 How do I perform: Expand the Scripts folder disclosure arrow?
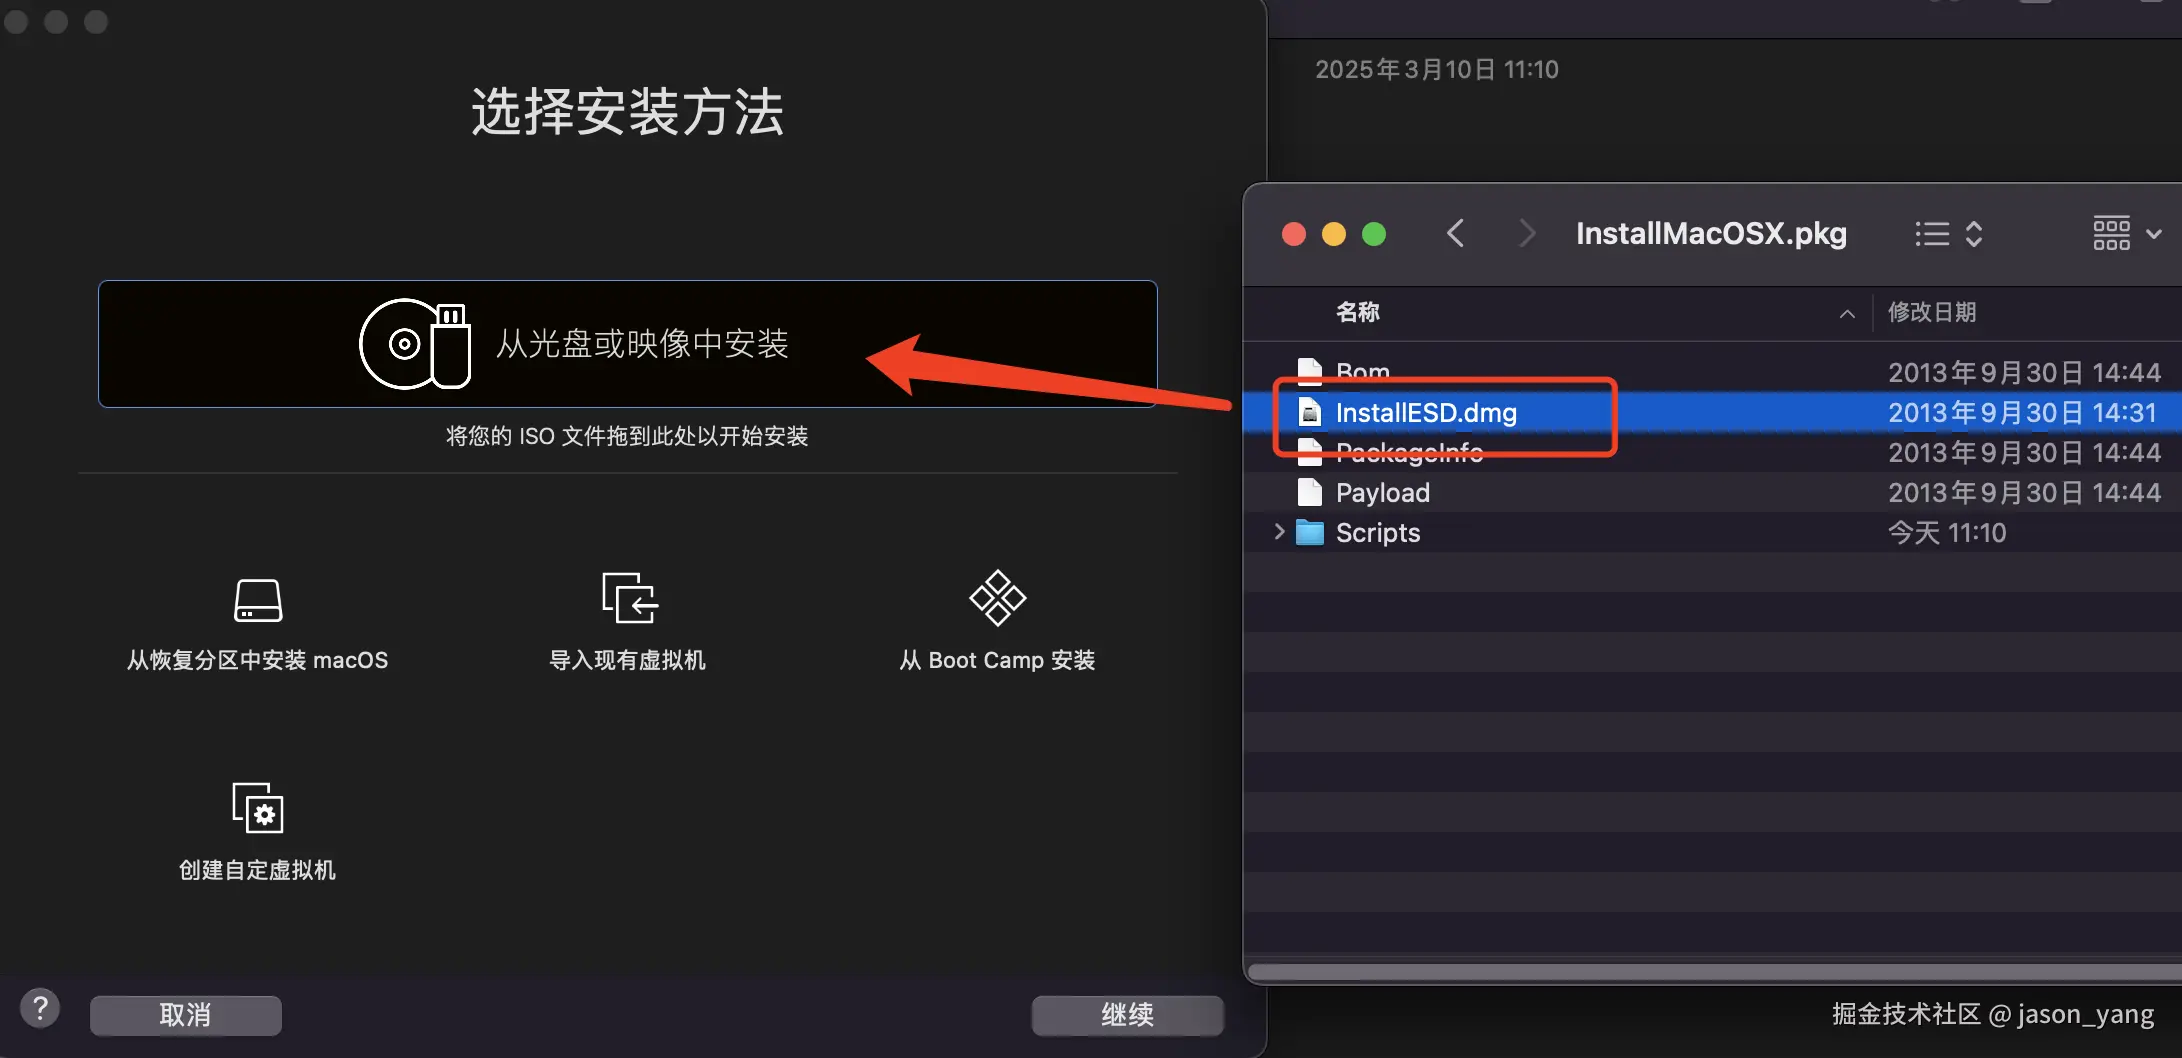point(1279,532)
